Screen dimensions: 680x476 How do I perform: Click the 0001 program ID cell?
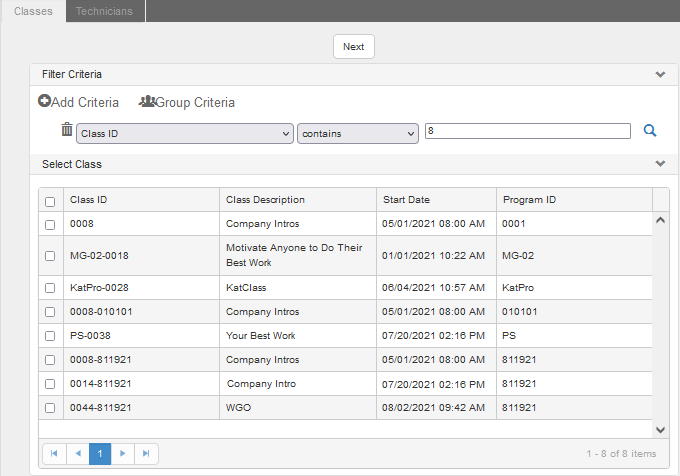(574, 224)
